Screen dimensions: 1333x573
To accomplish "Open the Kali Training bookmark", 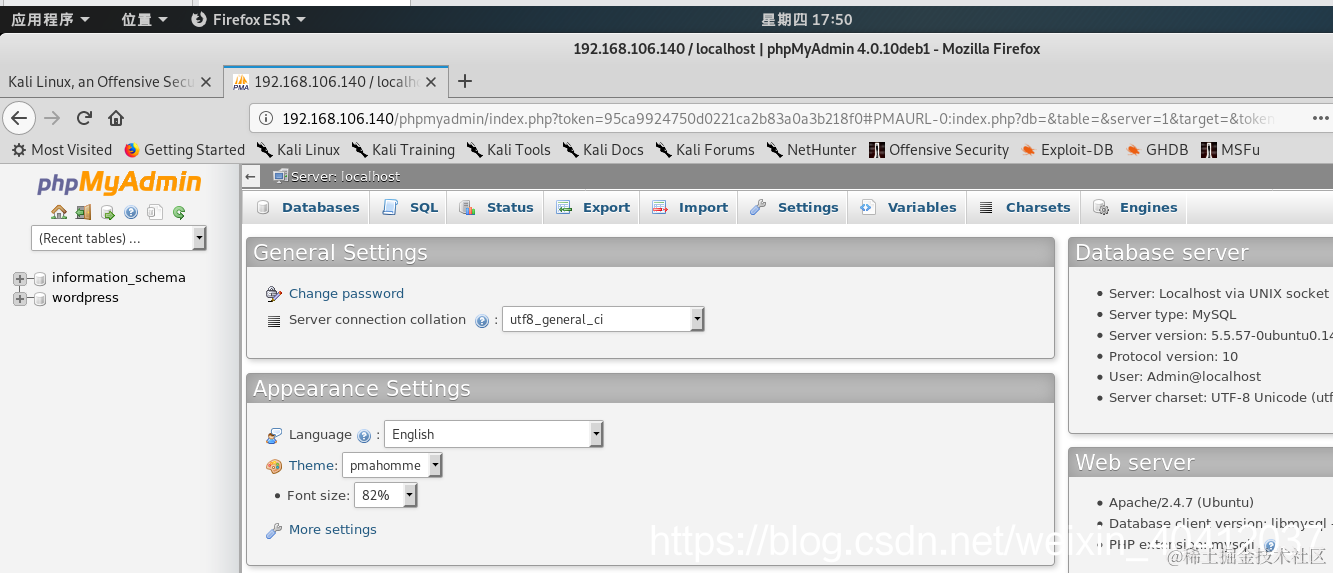I will point(403,150).
